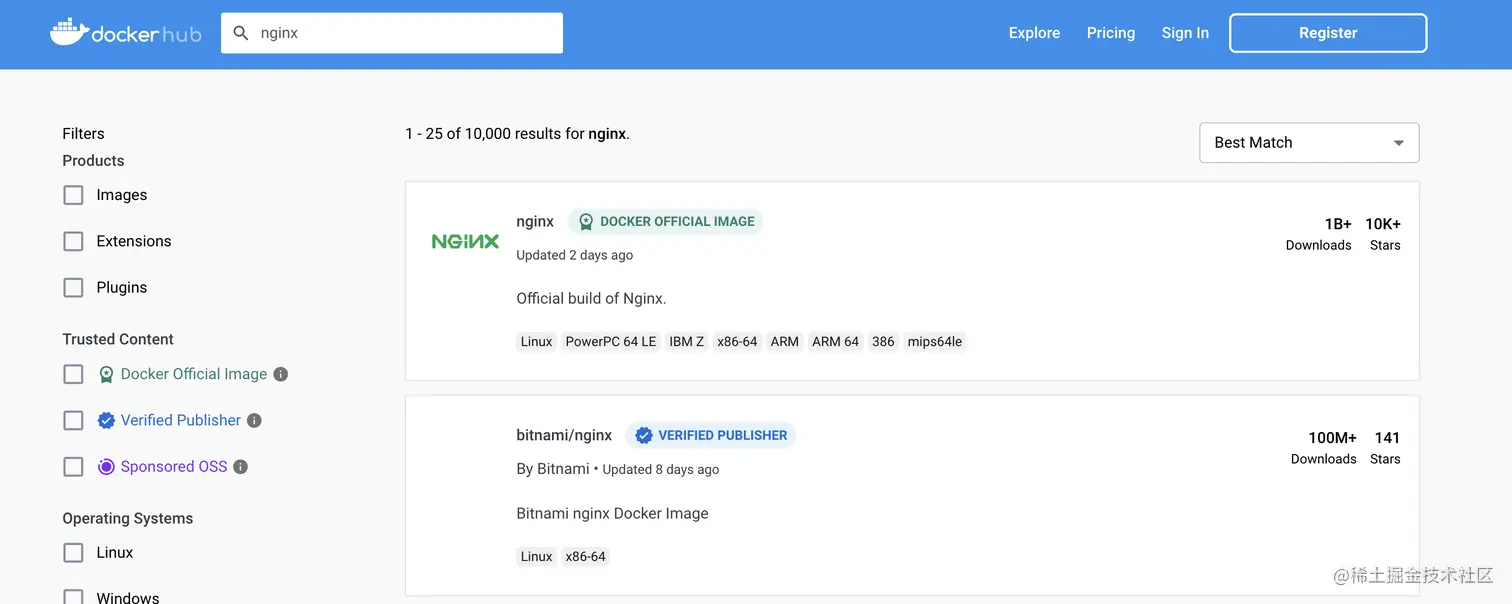Click the Docker Hub whale logo
Screen dimensions: 1512x604
click(69, 32)
